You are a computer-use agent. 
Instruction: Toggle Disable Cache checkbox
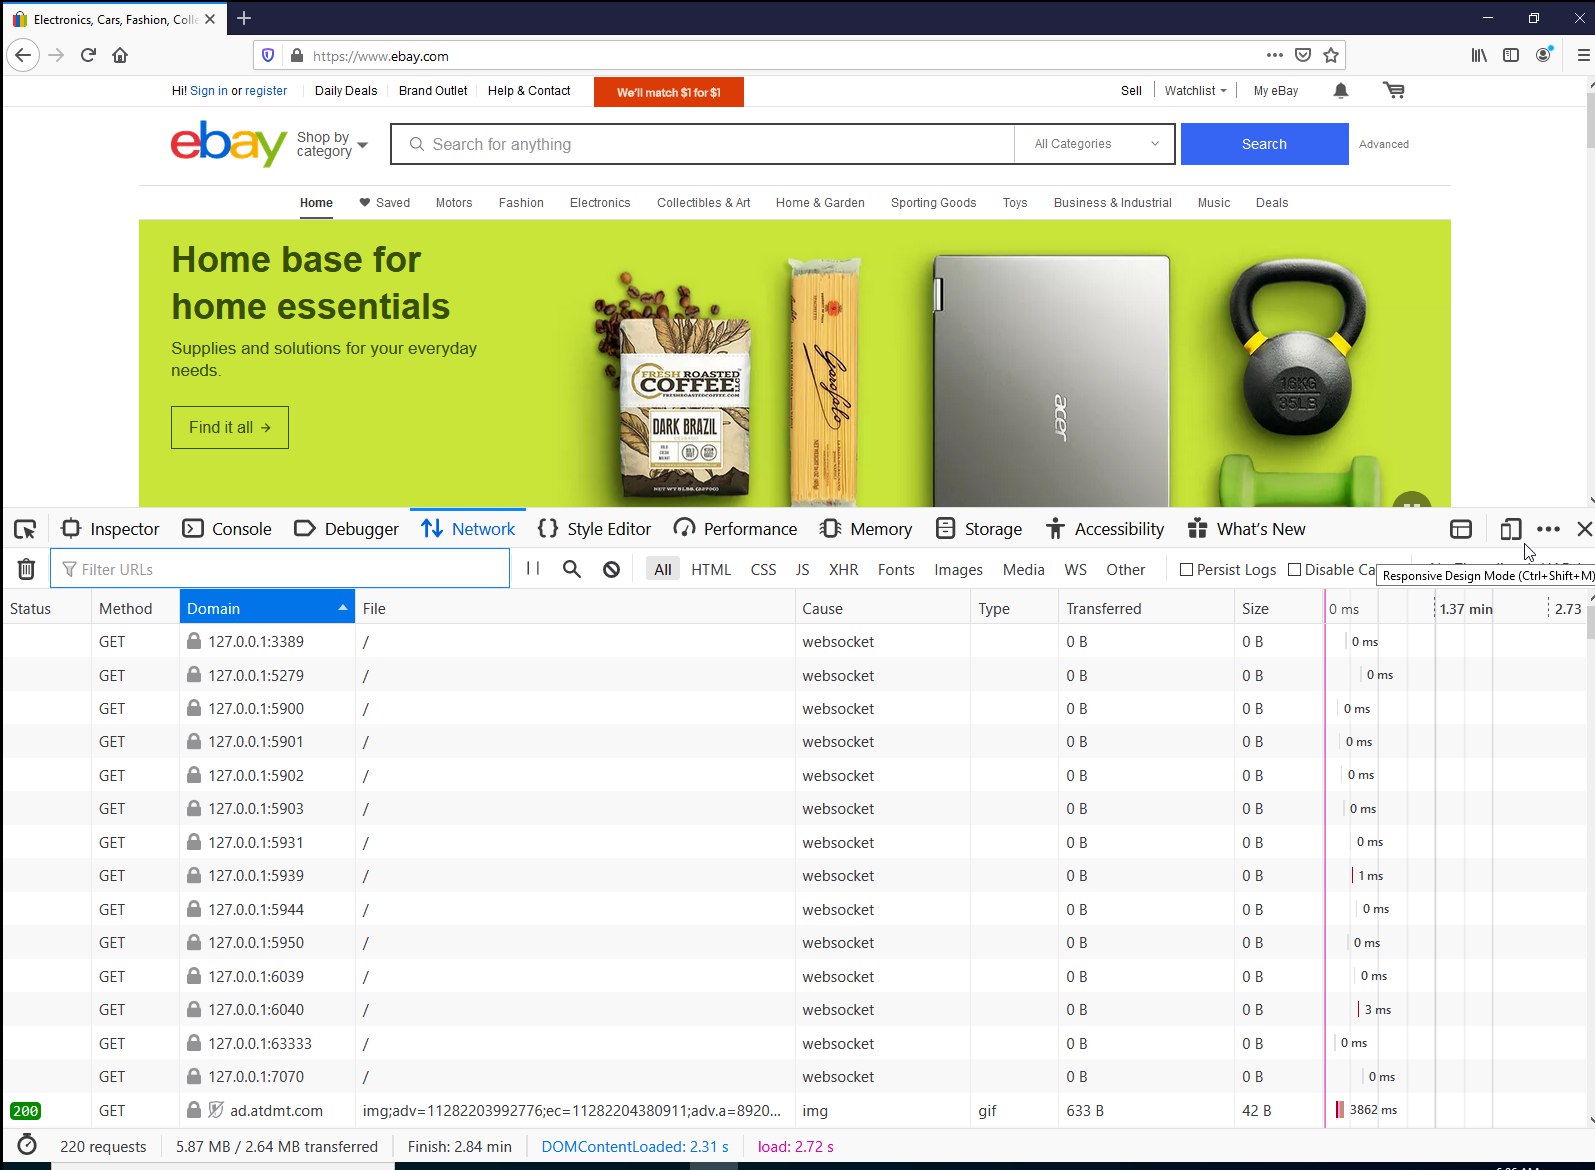(x=1294, y=569)
